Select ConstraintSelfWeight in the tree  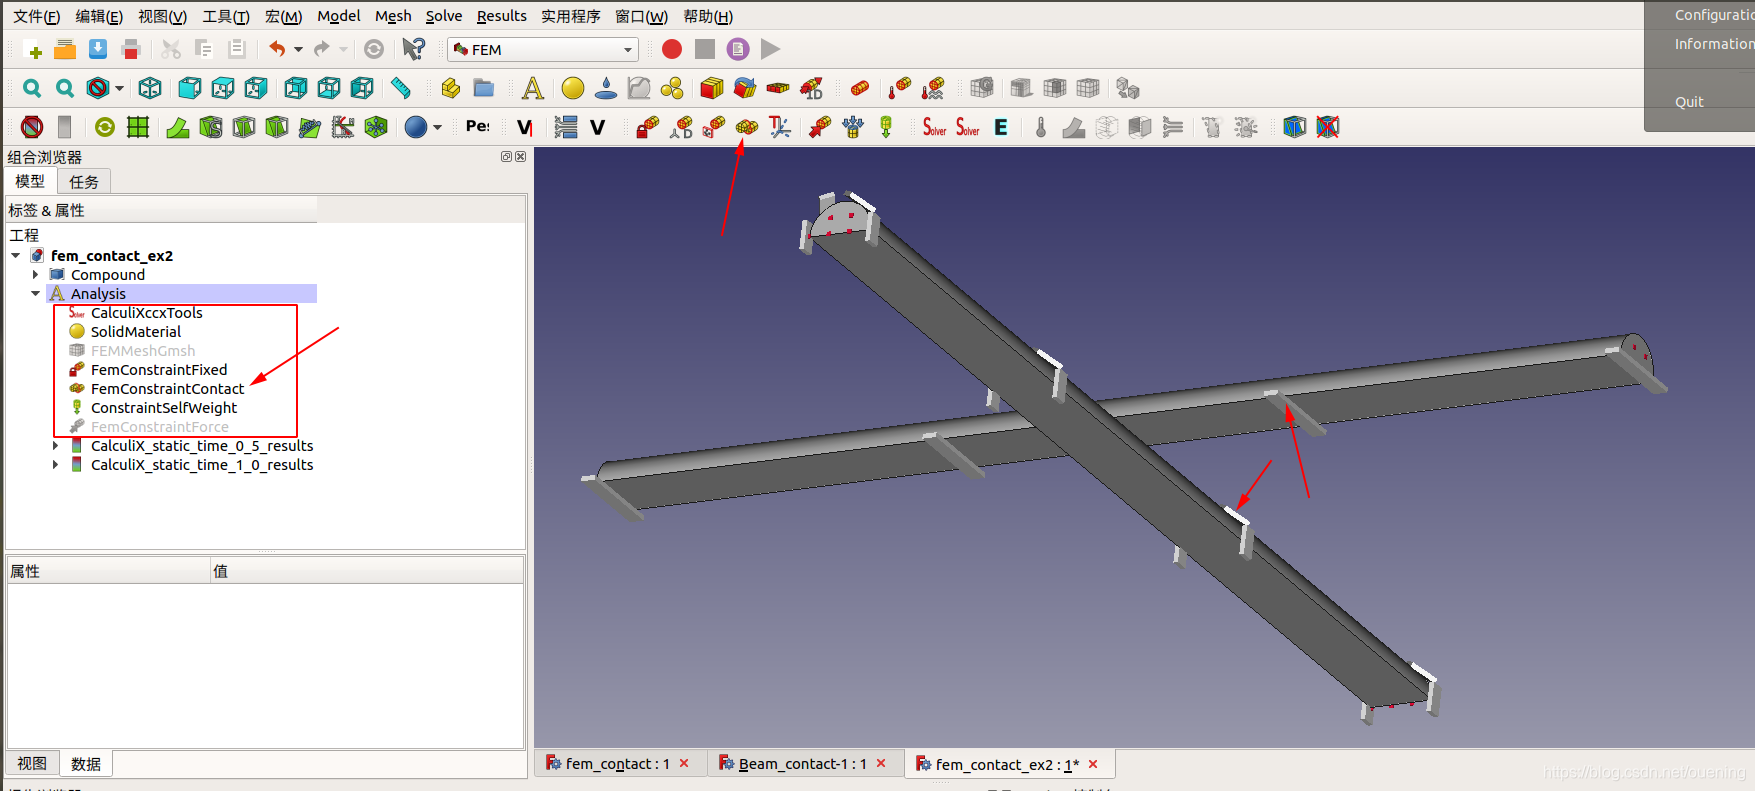[x=164, y=407]
